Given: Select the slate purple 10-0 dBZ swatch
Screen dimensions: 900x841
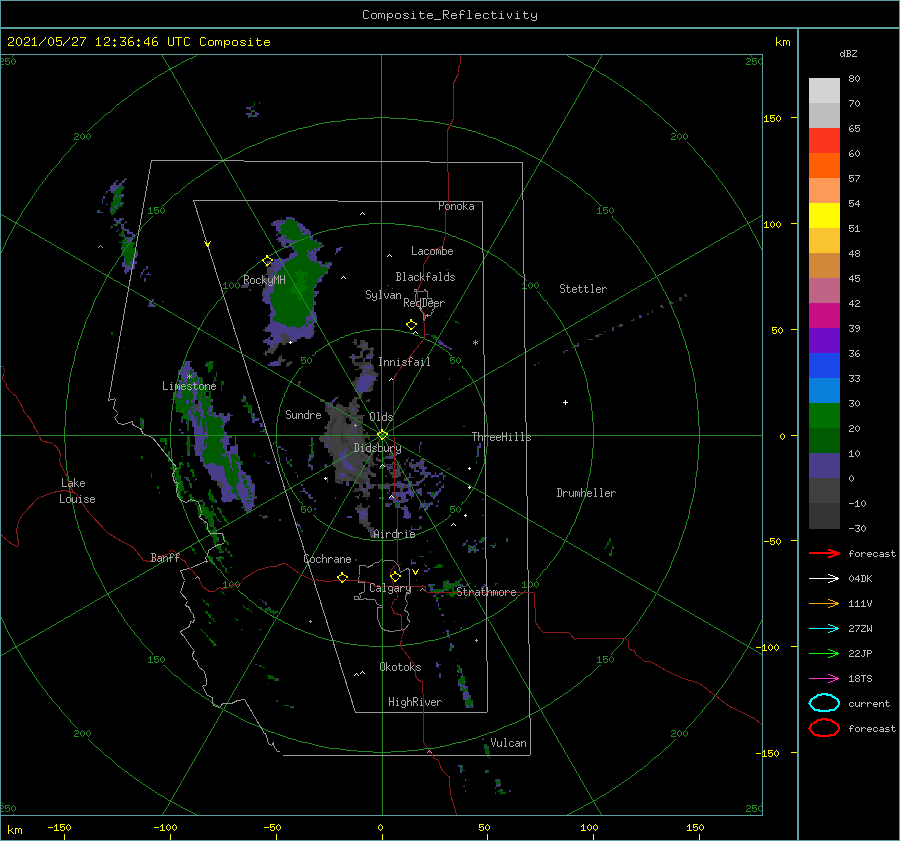Looking at the screenshot, I should (824, 465).
